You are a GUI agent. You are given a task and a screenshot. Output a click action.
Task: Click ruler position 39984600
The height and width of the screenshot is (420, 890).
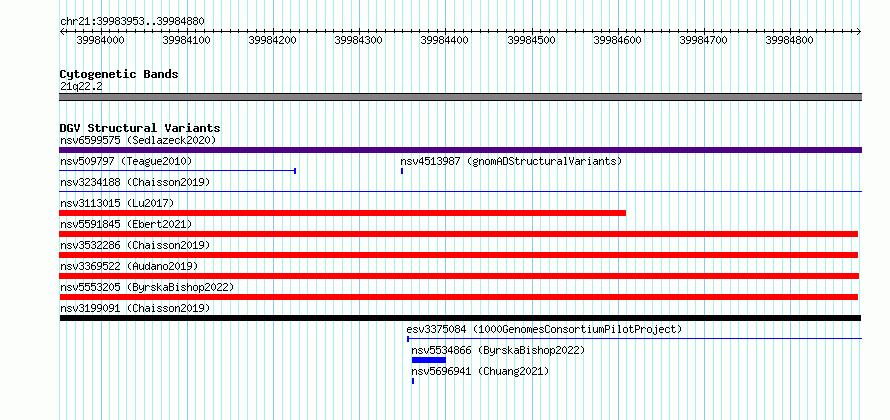click(617, 40)
